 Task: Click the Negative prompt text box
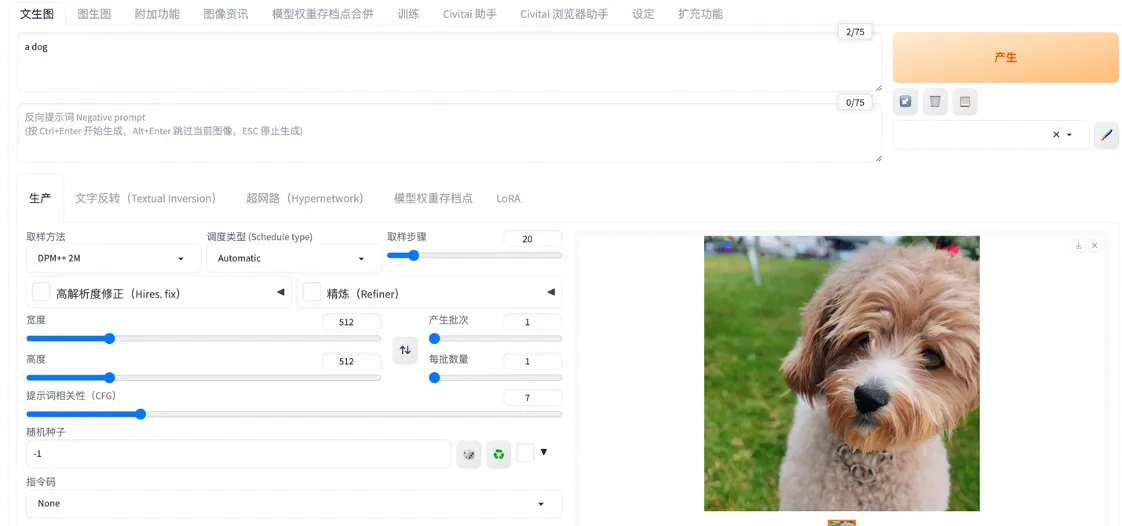449,133
